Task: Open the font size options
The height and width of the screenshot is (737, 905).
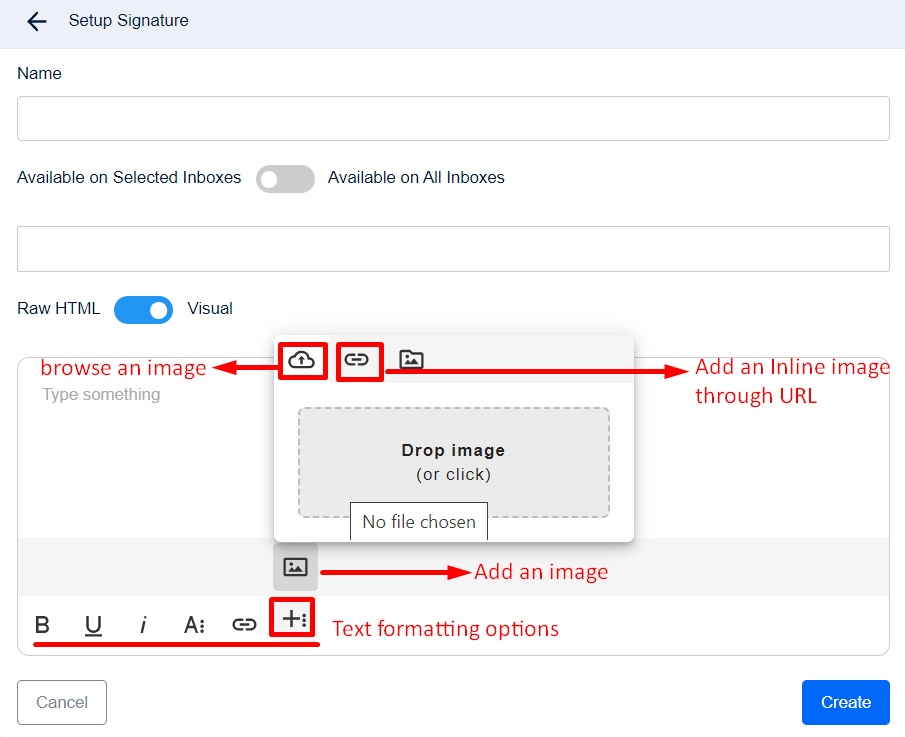Action: 194,624
